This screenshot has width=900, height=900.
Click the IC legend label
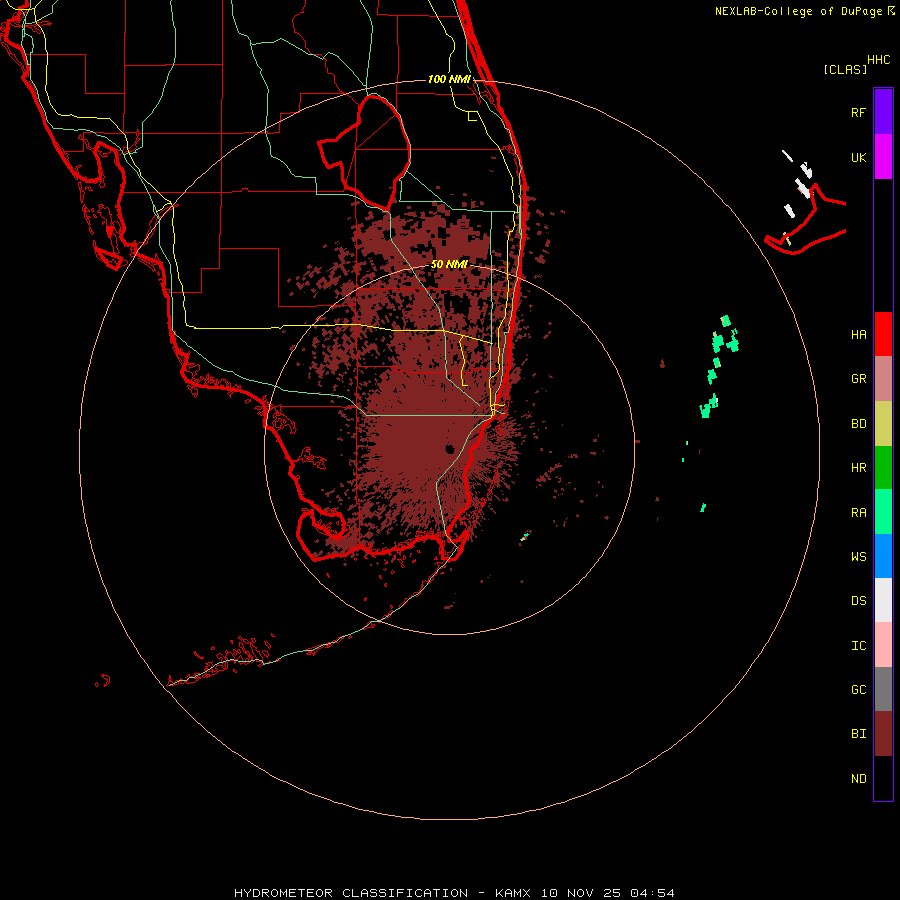[x=858, y=646]
